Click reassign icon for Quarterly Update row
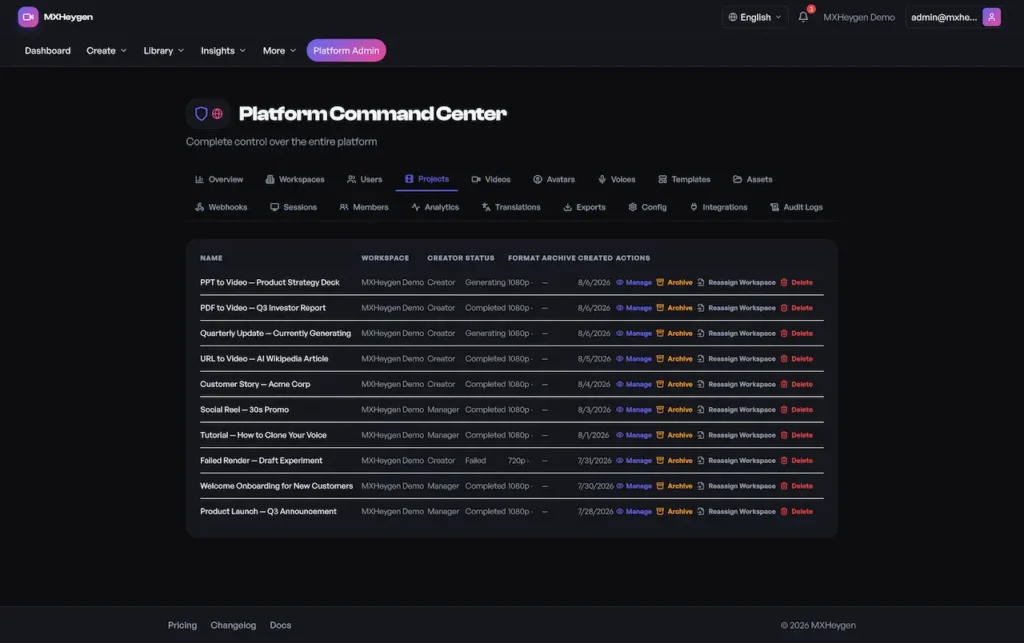Viewport: 1024px width, 643px height. coord(701,334)
